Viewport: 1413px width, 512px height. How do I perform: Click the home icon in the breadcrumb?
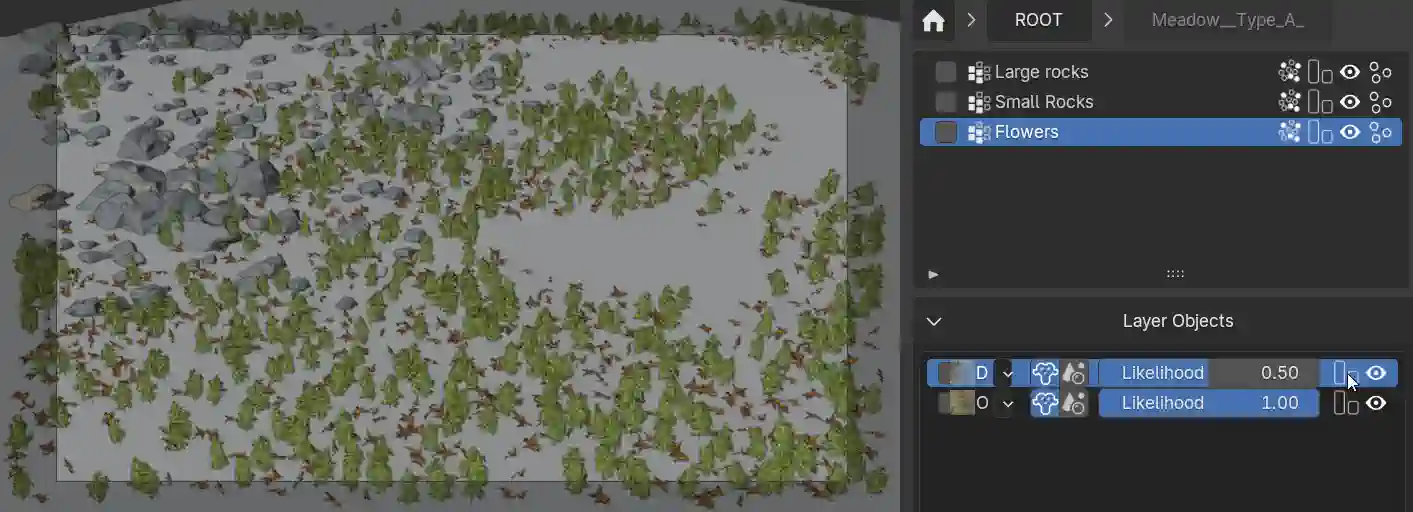pos(933,21)
